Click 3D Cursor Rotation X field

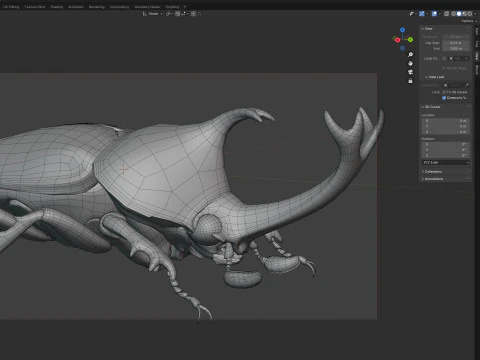point(446,144)
